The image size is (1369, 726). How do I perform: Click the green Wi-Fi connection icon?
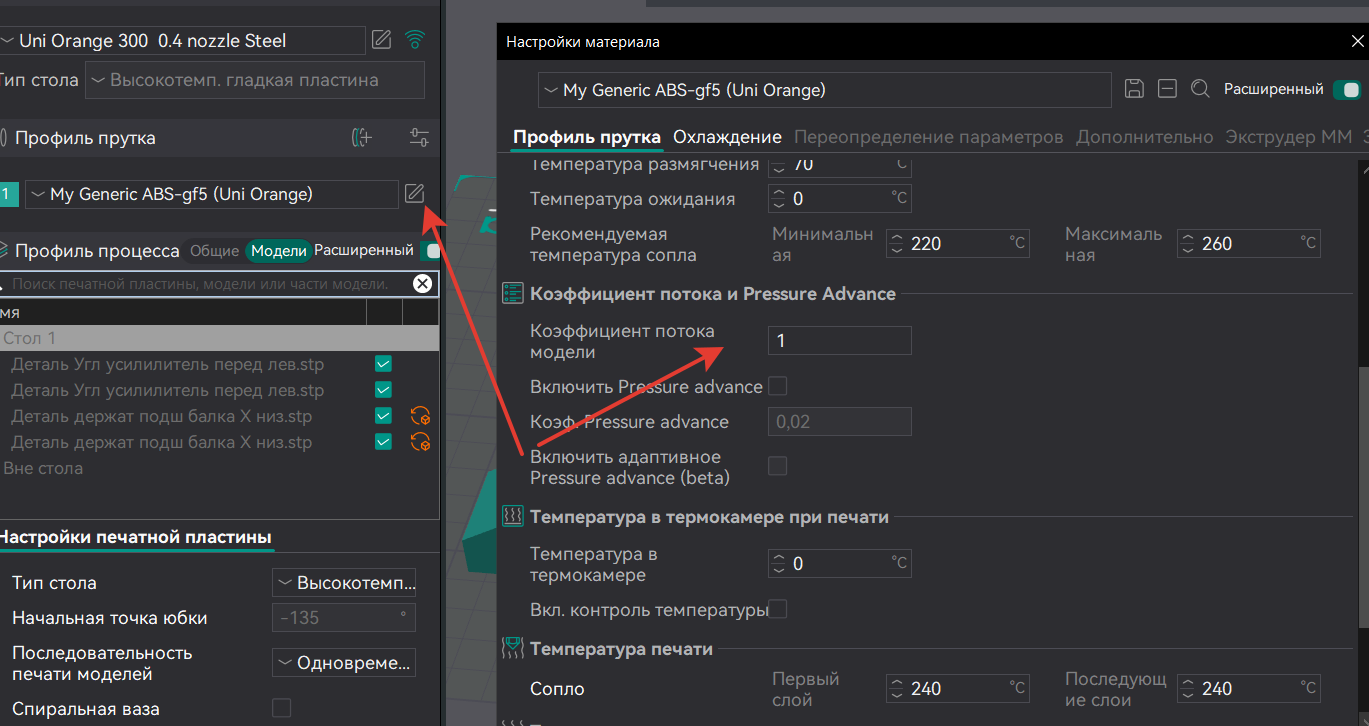click(414, 40)
